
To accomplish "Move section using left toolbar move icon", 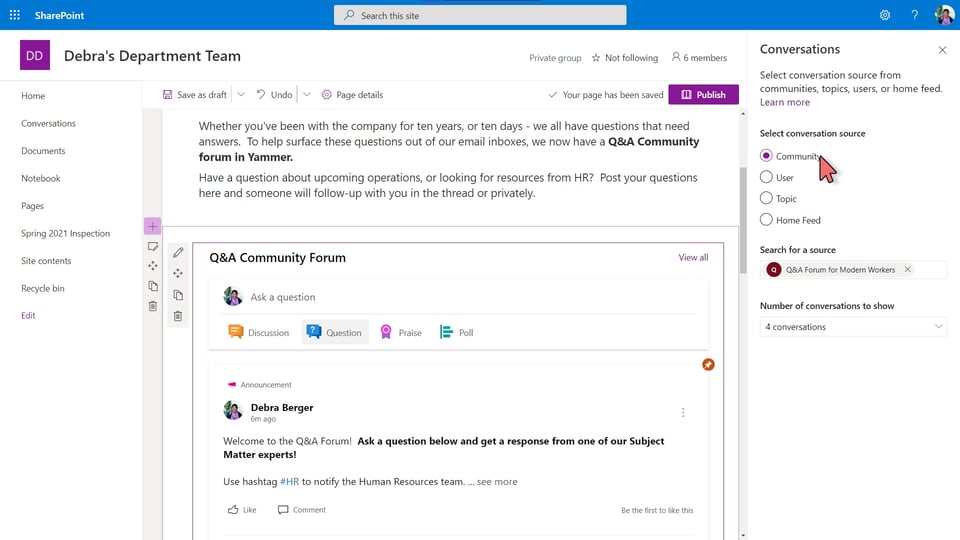I will (152, 266).
